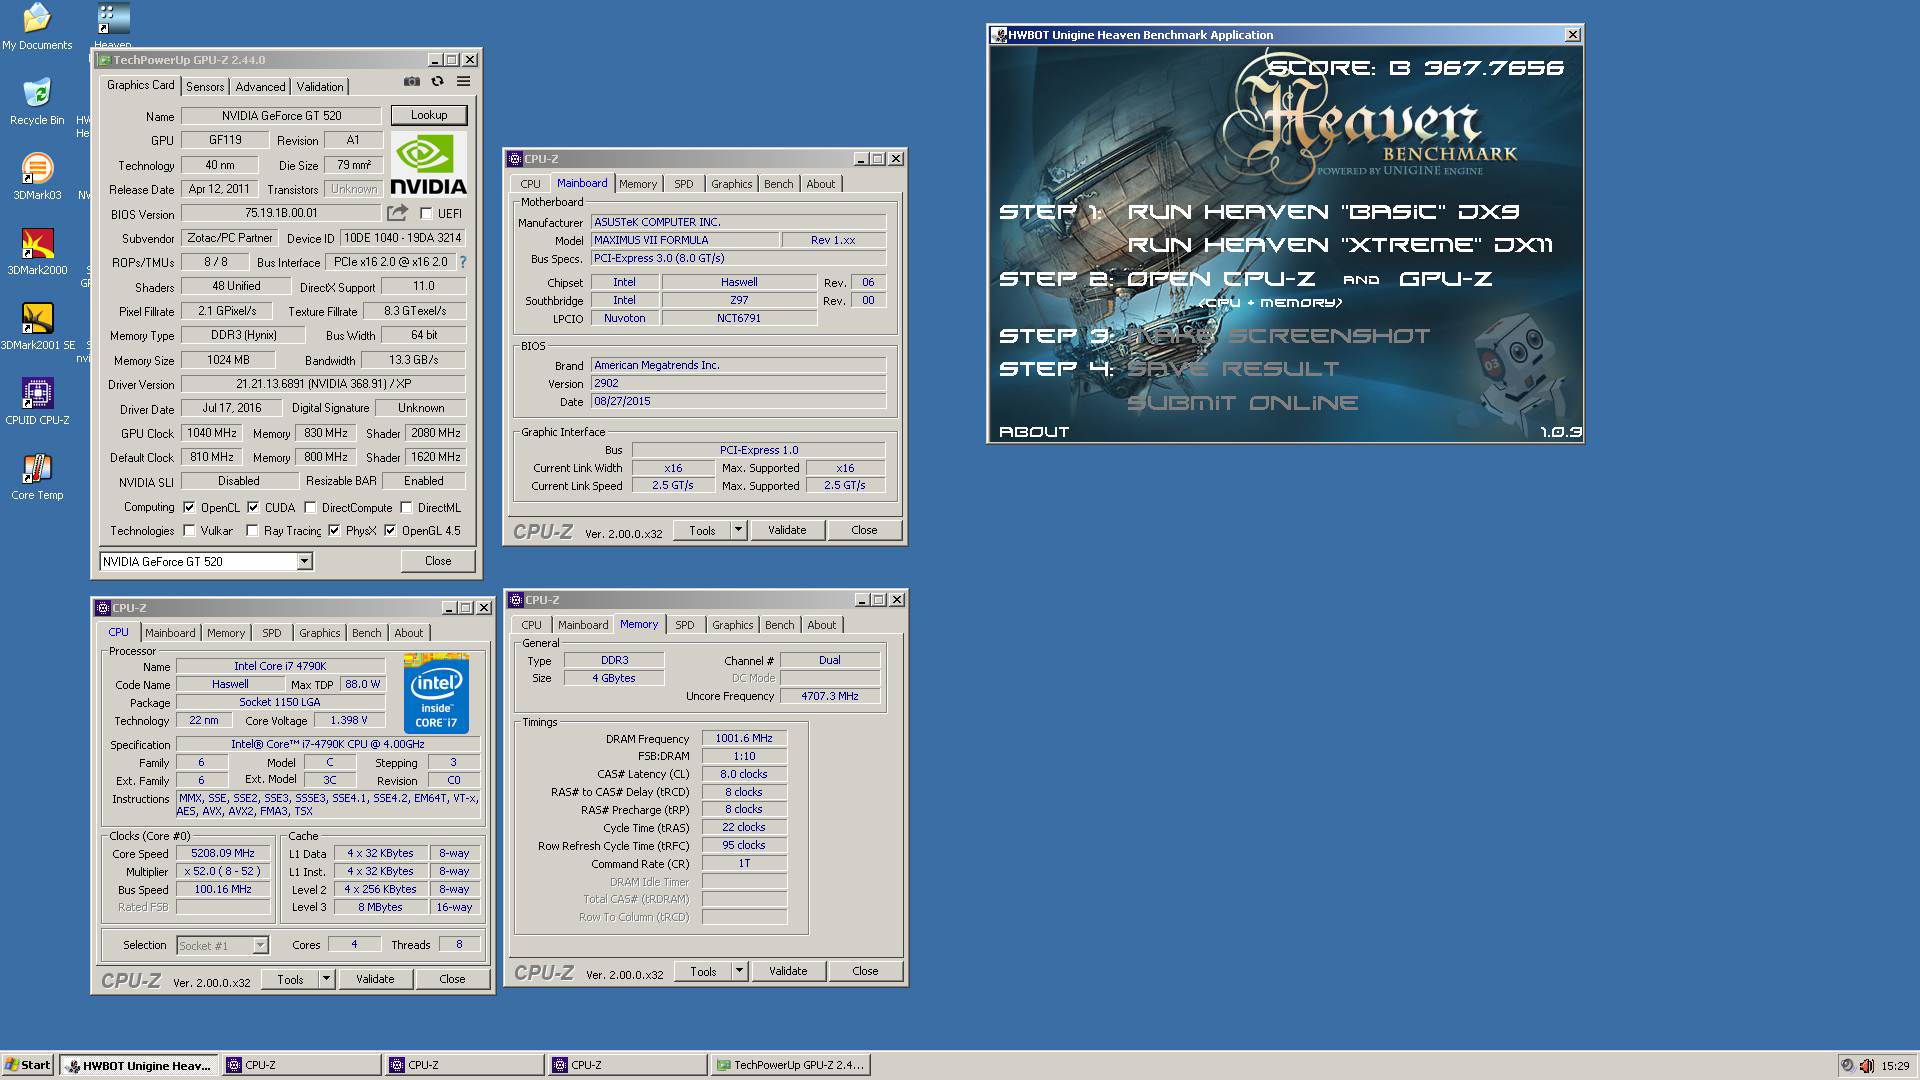Click bus interface question mark icon

[462, 262]
